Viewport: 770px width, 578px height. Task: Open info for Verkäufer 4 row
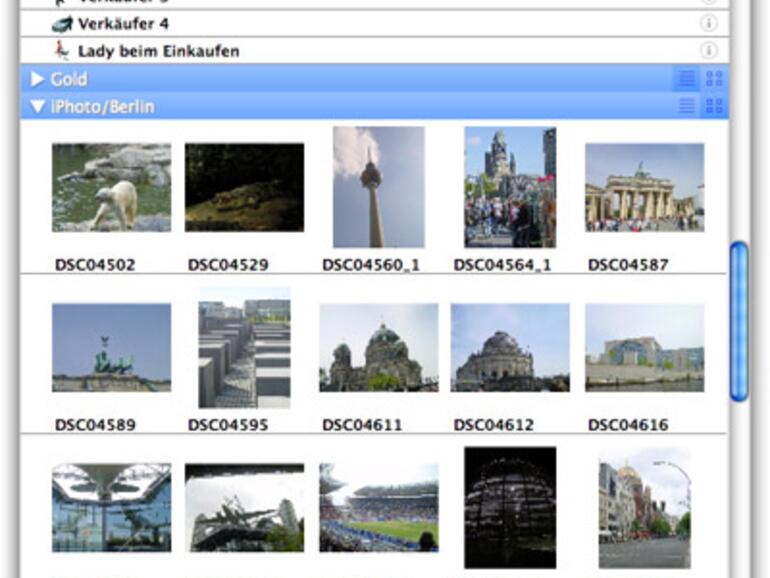pos(708,23)
